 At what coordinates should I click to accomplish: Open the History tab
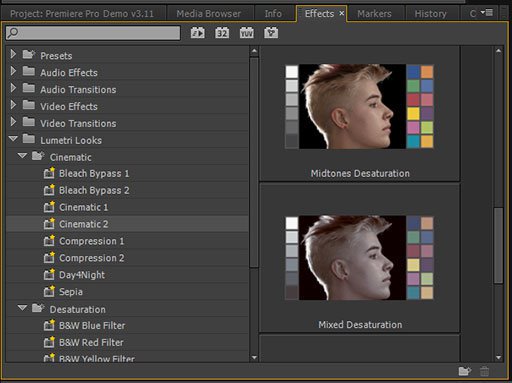tap(430, 14)
